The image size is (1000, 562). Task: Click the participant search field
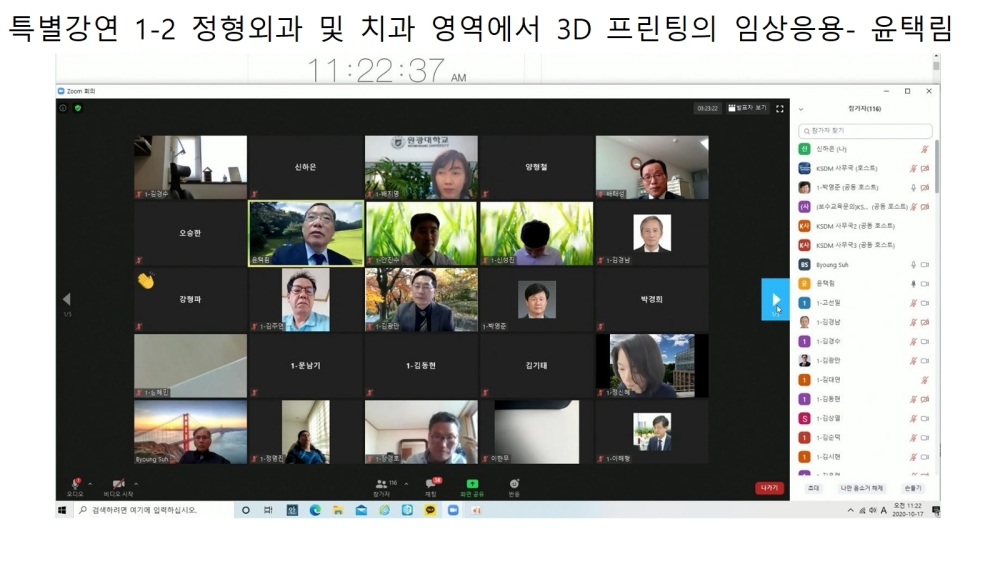(x=866, y=131)
